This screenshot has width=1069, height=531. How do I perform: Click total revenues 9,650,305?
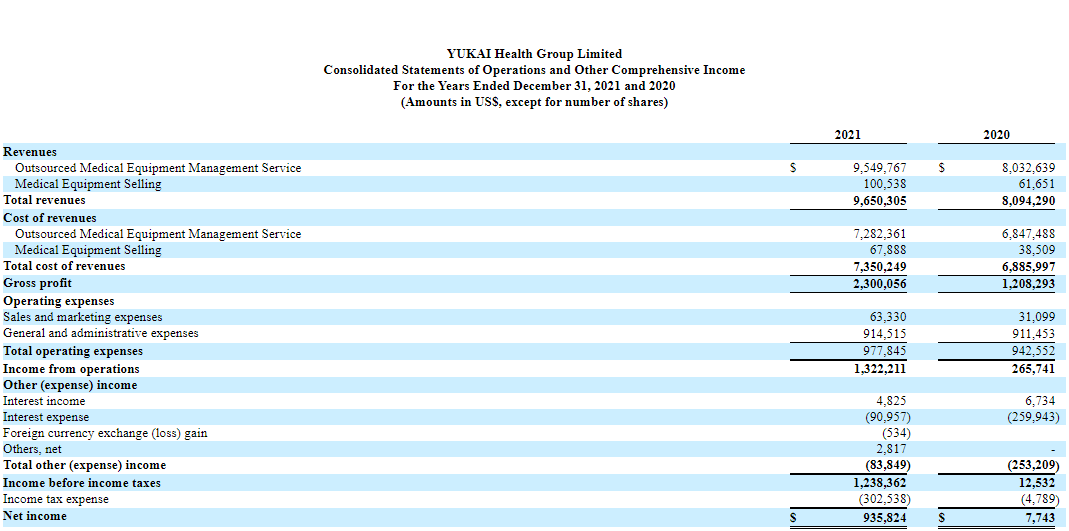pyautogui.click(x=878, y=200)
